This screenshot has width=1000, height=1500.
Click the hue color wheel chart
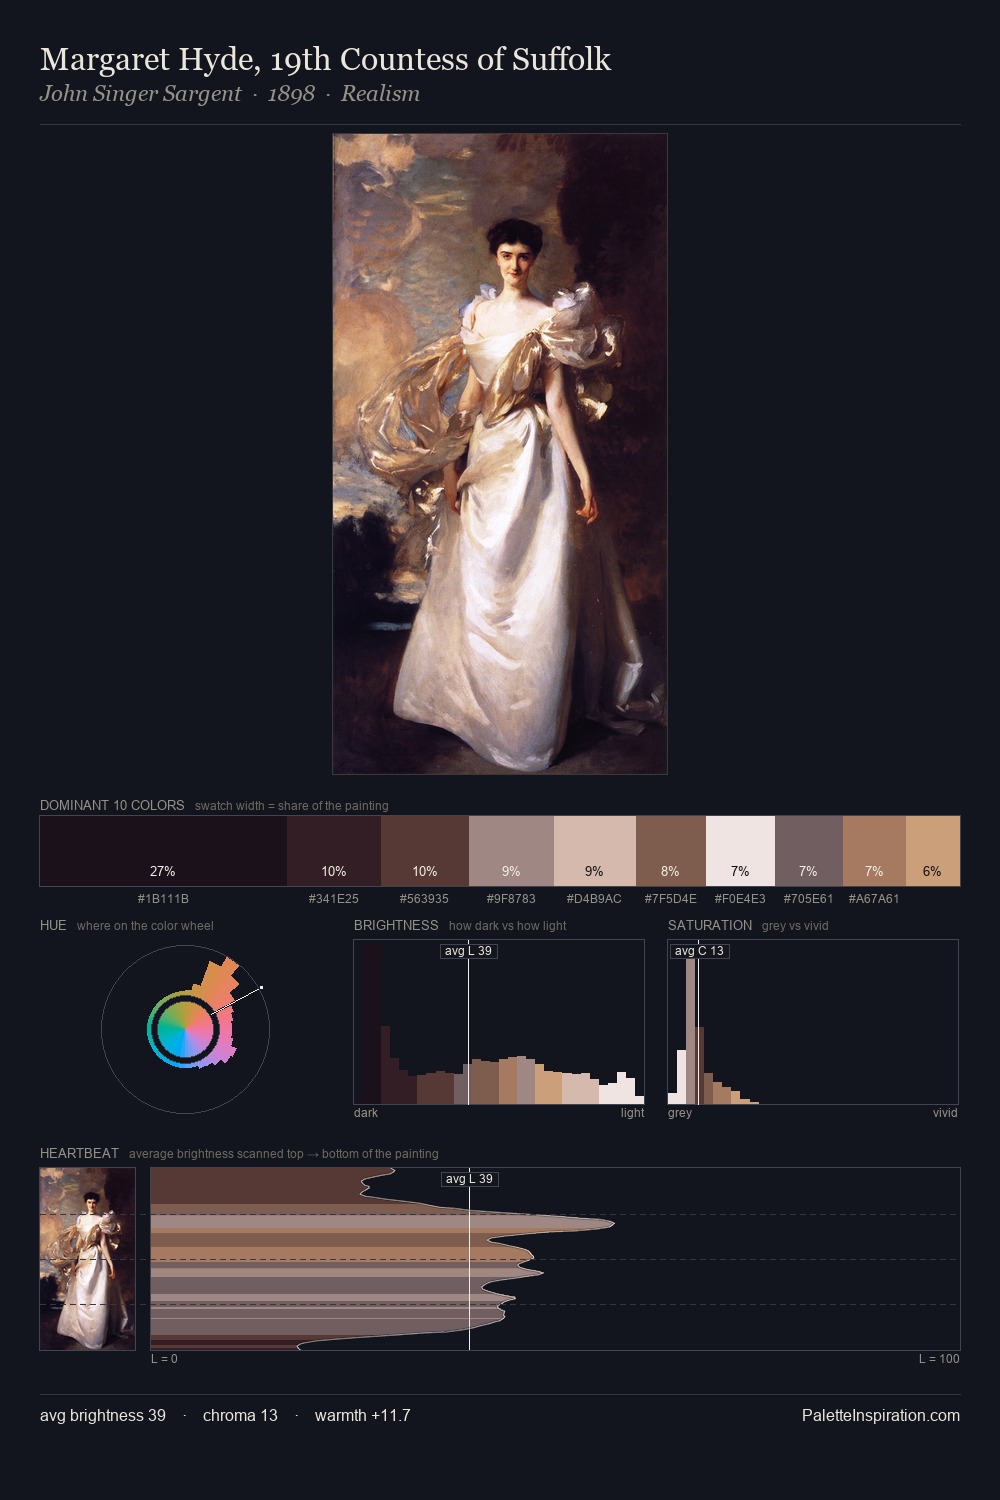click(185, 1028)
